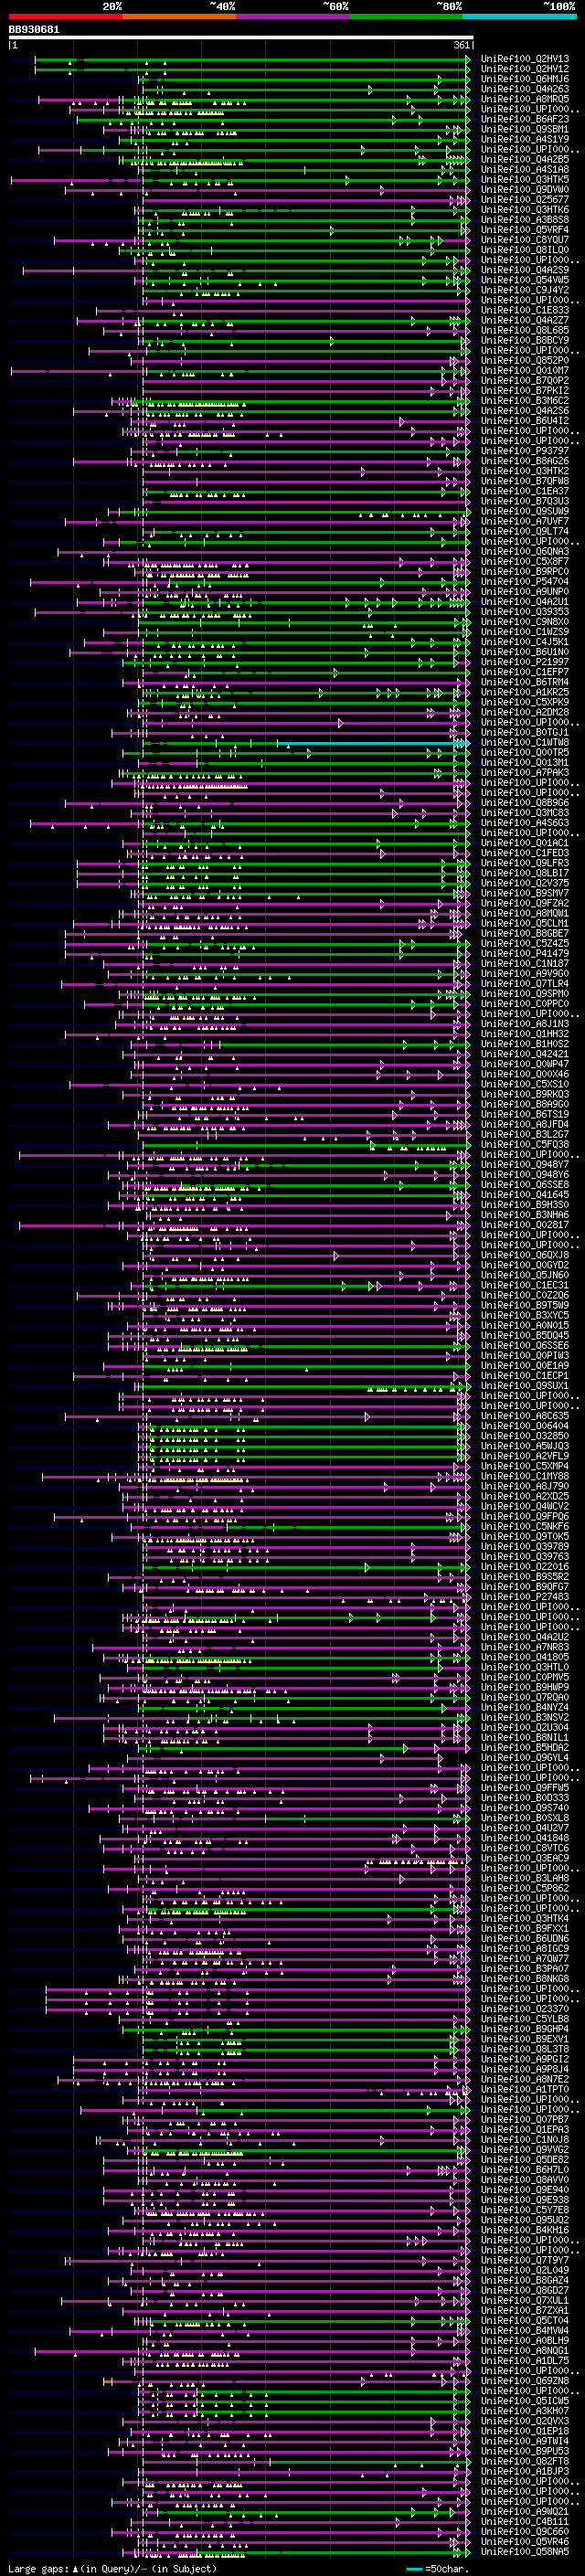The height and width of the screenshot is (2576, 585).
Task: Select hit label UniRef100_Q58NA5
Action: [x=525, y=2551]
